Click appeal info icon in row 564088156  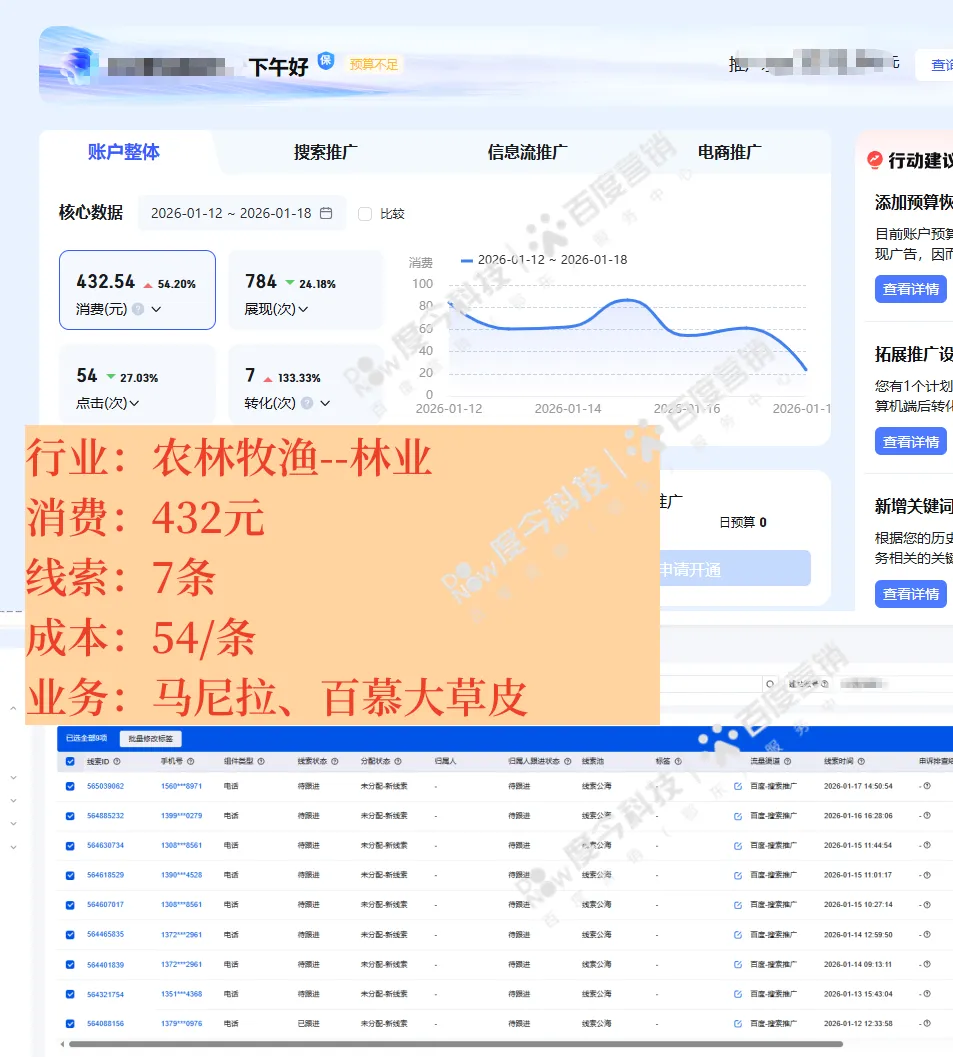[927, 1023]
